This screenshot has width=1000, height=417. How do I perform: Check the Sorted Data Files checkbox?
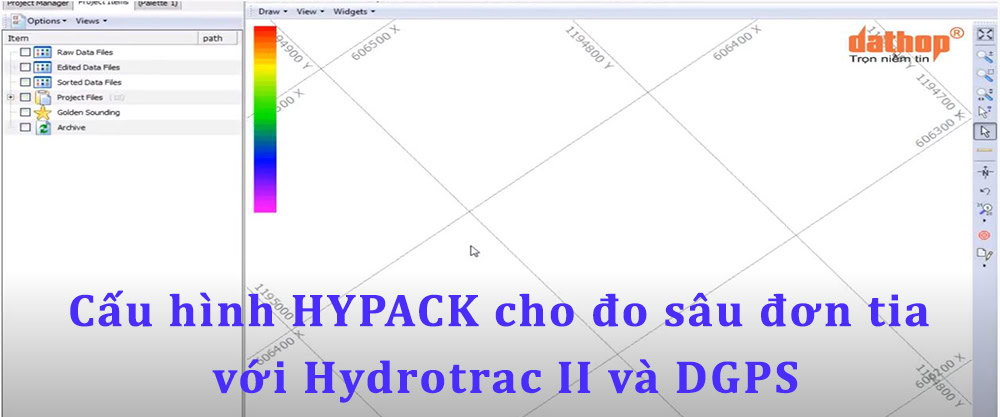[x=25, y=82]
